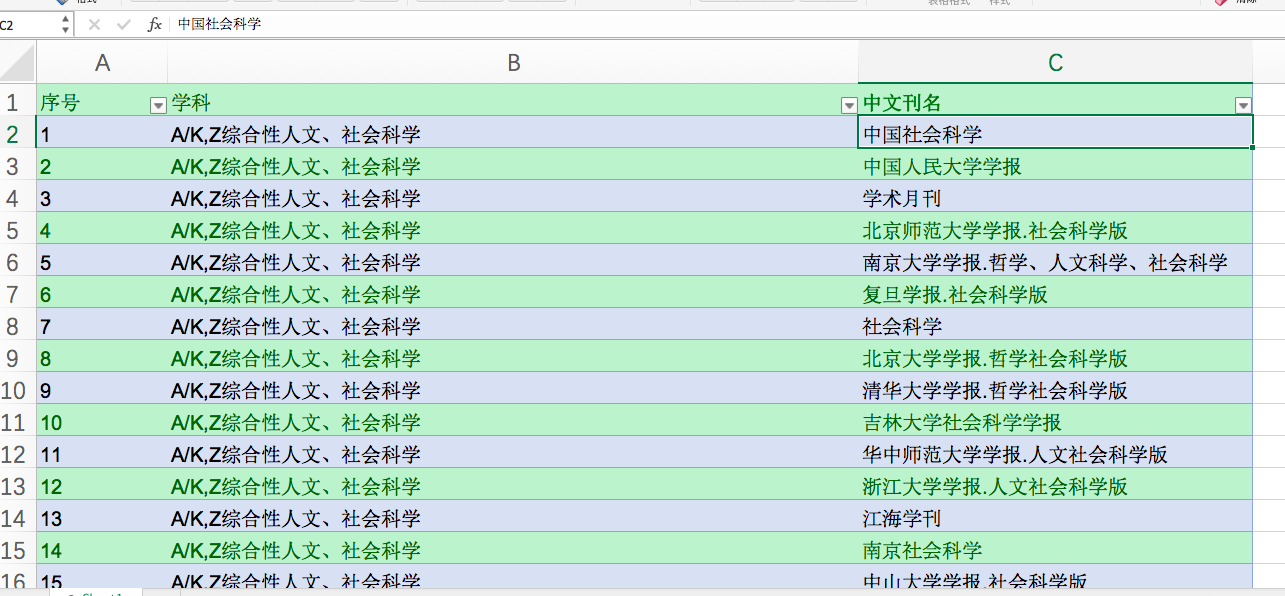Select cell 江海学刊
1285x596 pixels.
pos(1055,518)
